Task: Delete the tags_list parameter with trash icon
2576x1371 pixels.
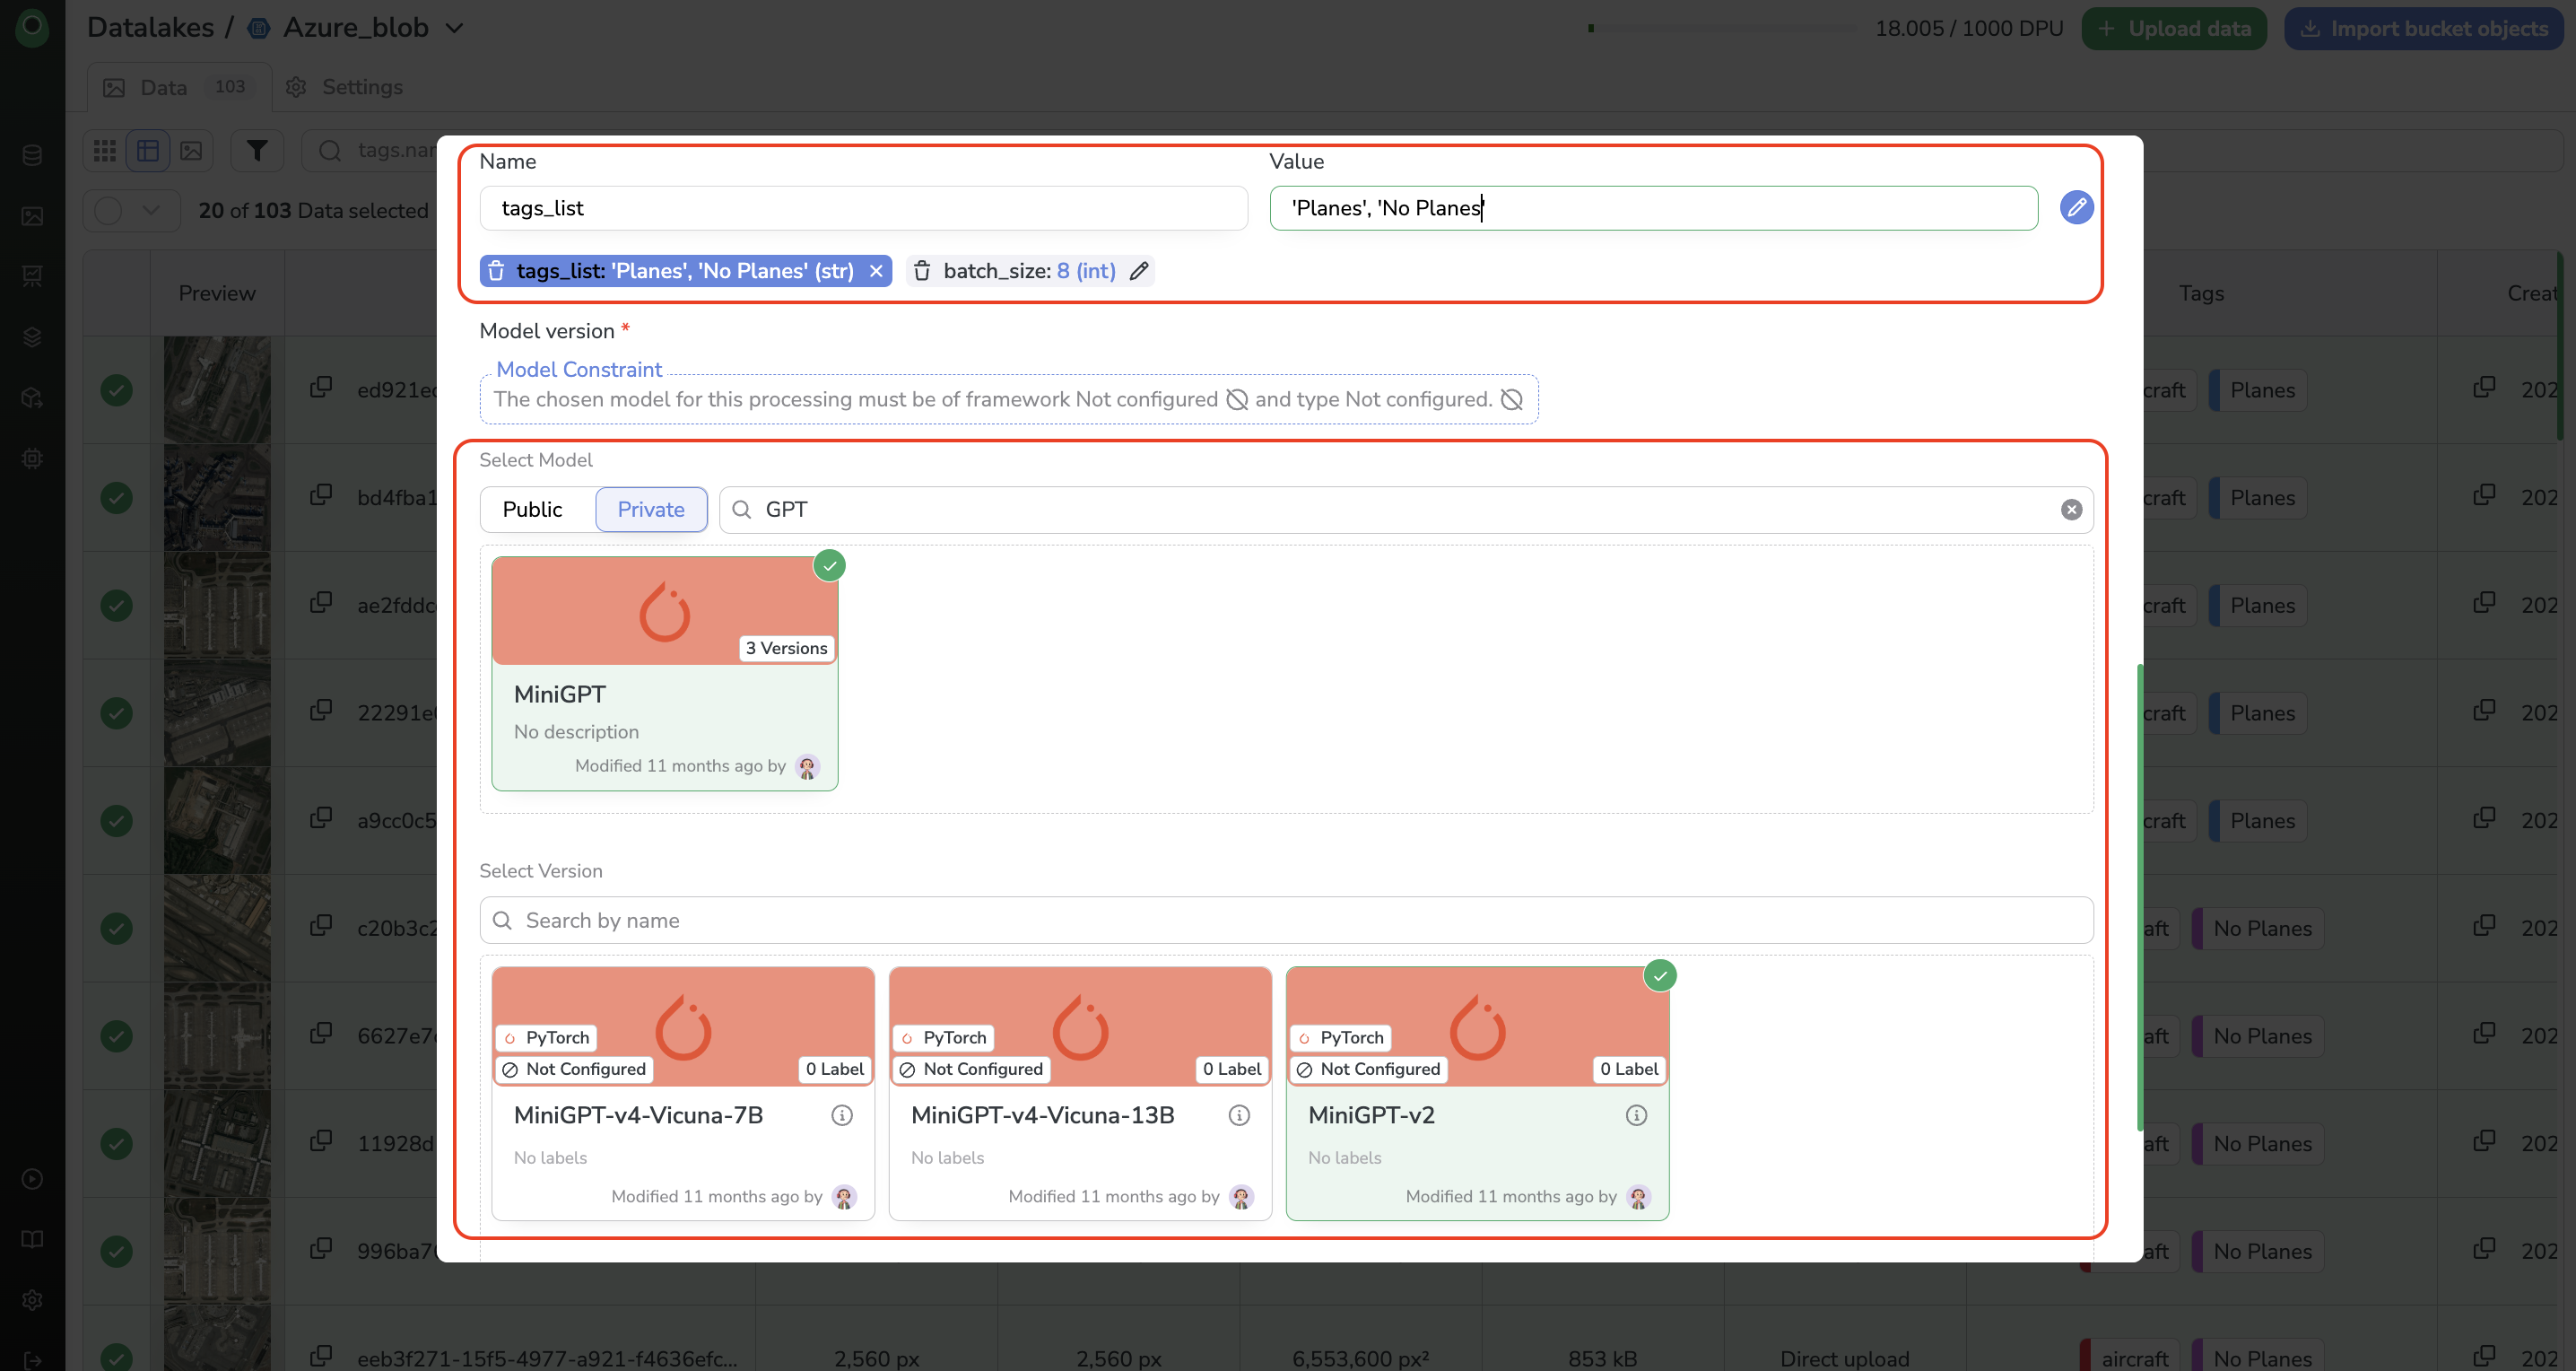Action: point(496,271)
